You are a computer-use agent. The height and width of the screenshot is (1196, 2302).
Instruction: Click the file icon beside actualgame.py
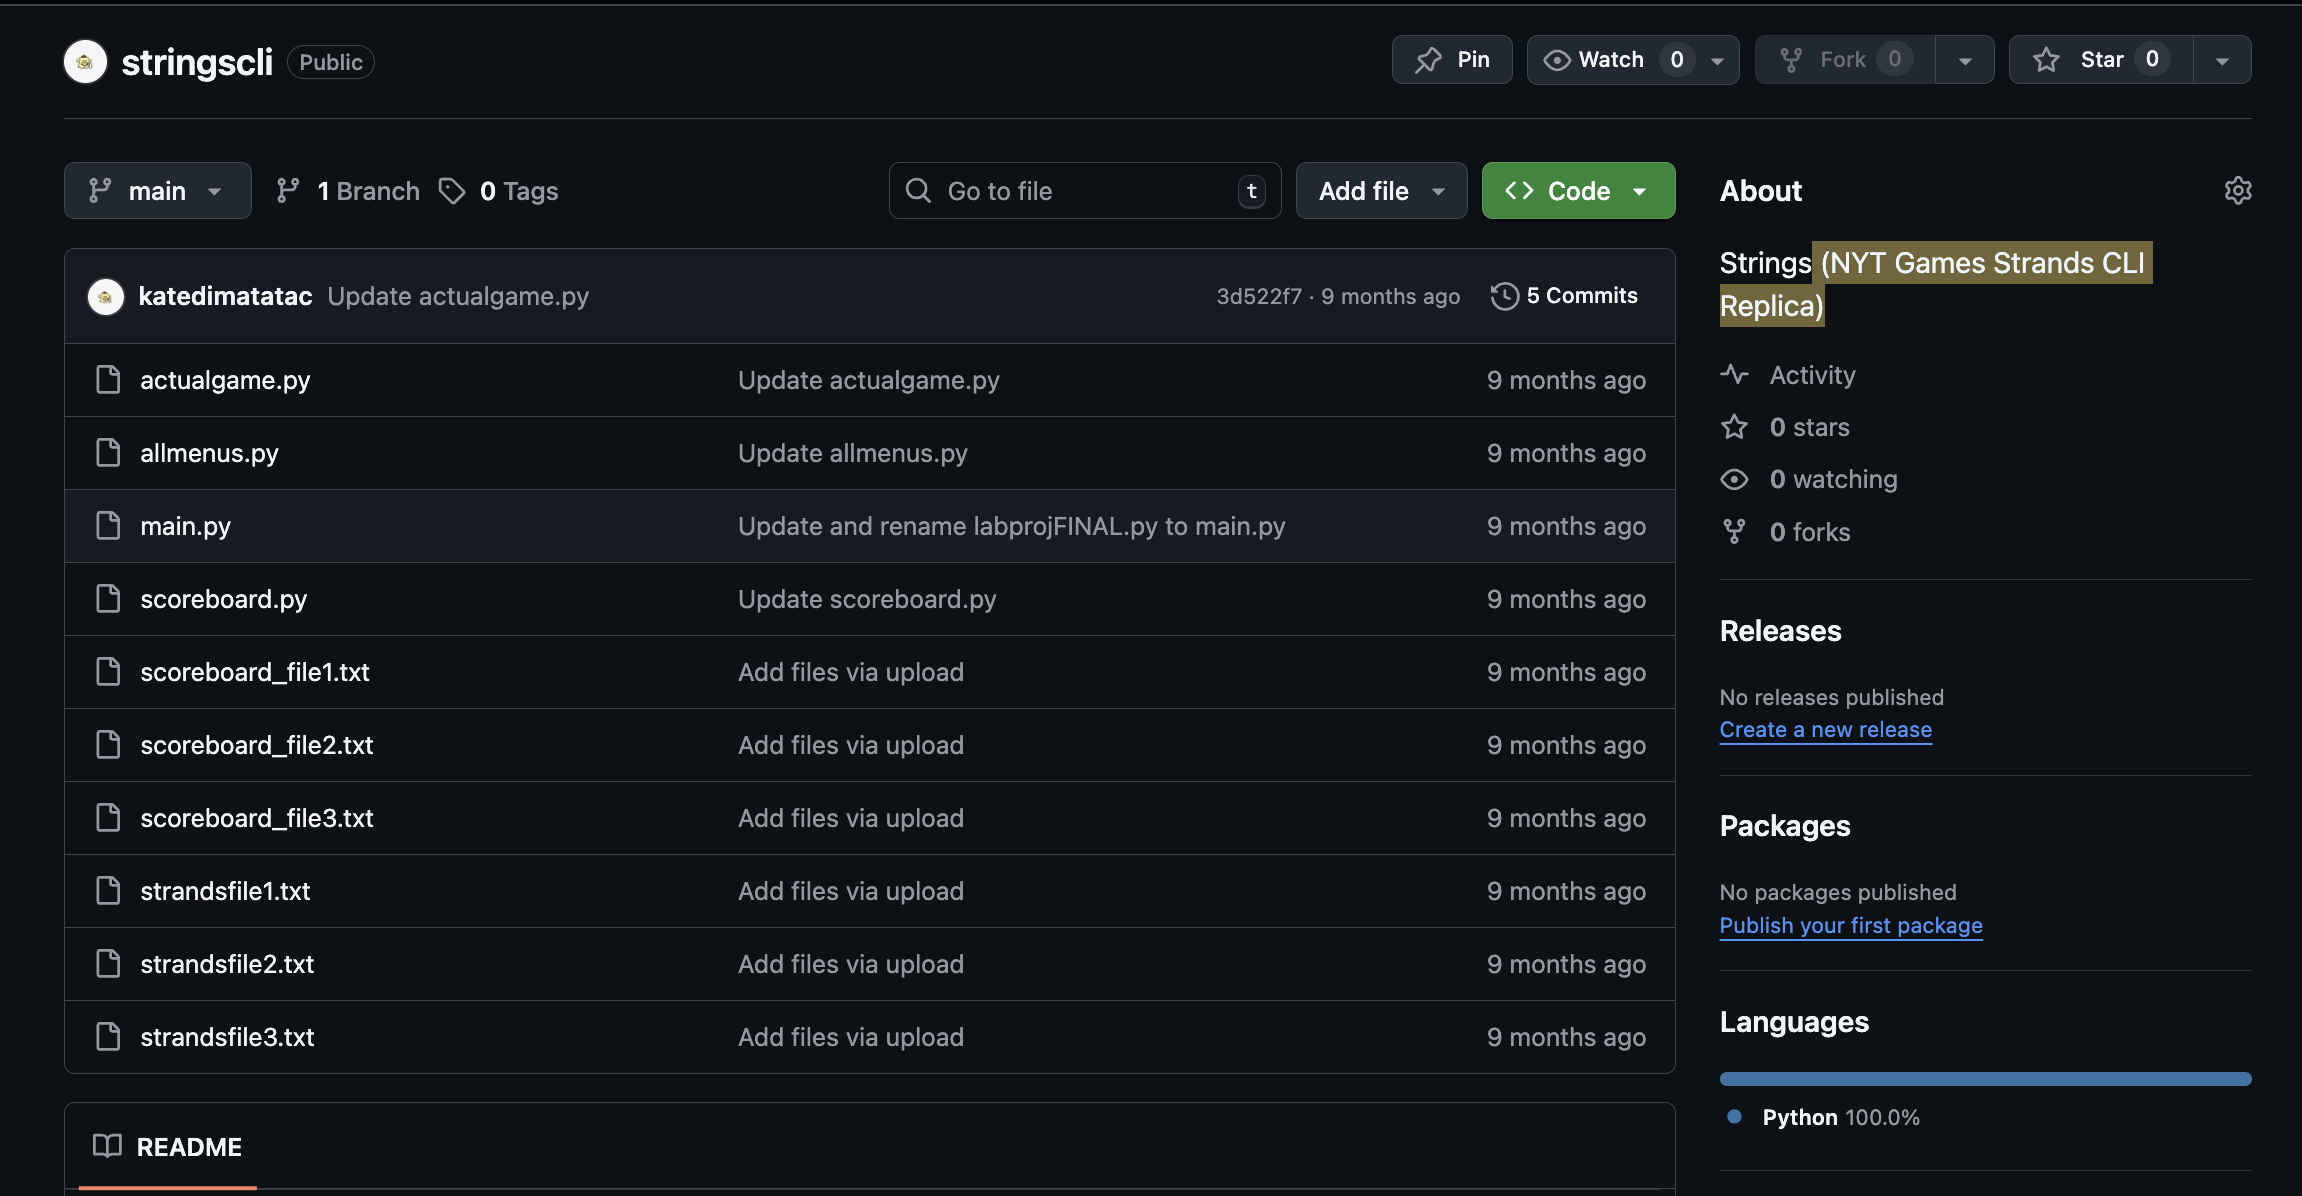click(108, 380)
